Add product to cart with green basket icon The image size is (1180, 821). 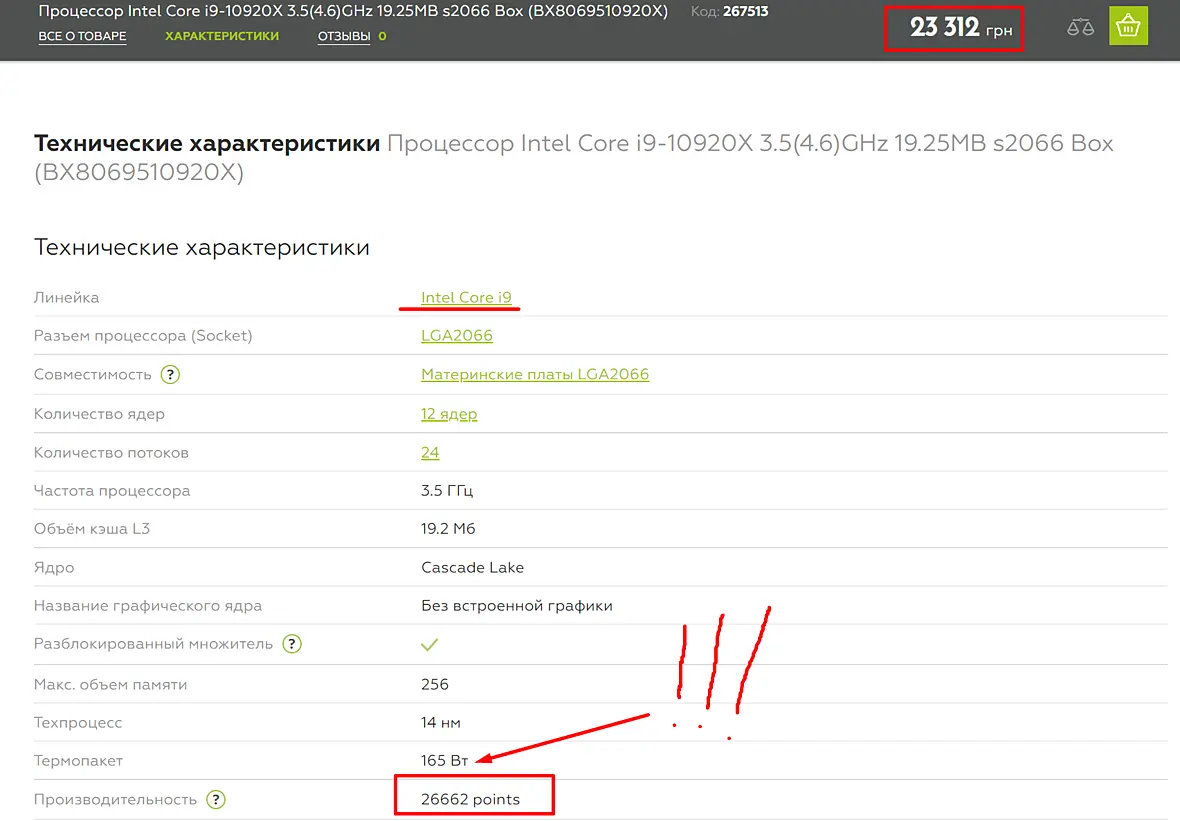pyautogui.click(x=1128, y=26)
